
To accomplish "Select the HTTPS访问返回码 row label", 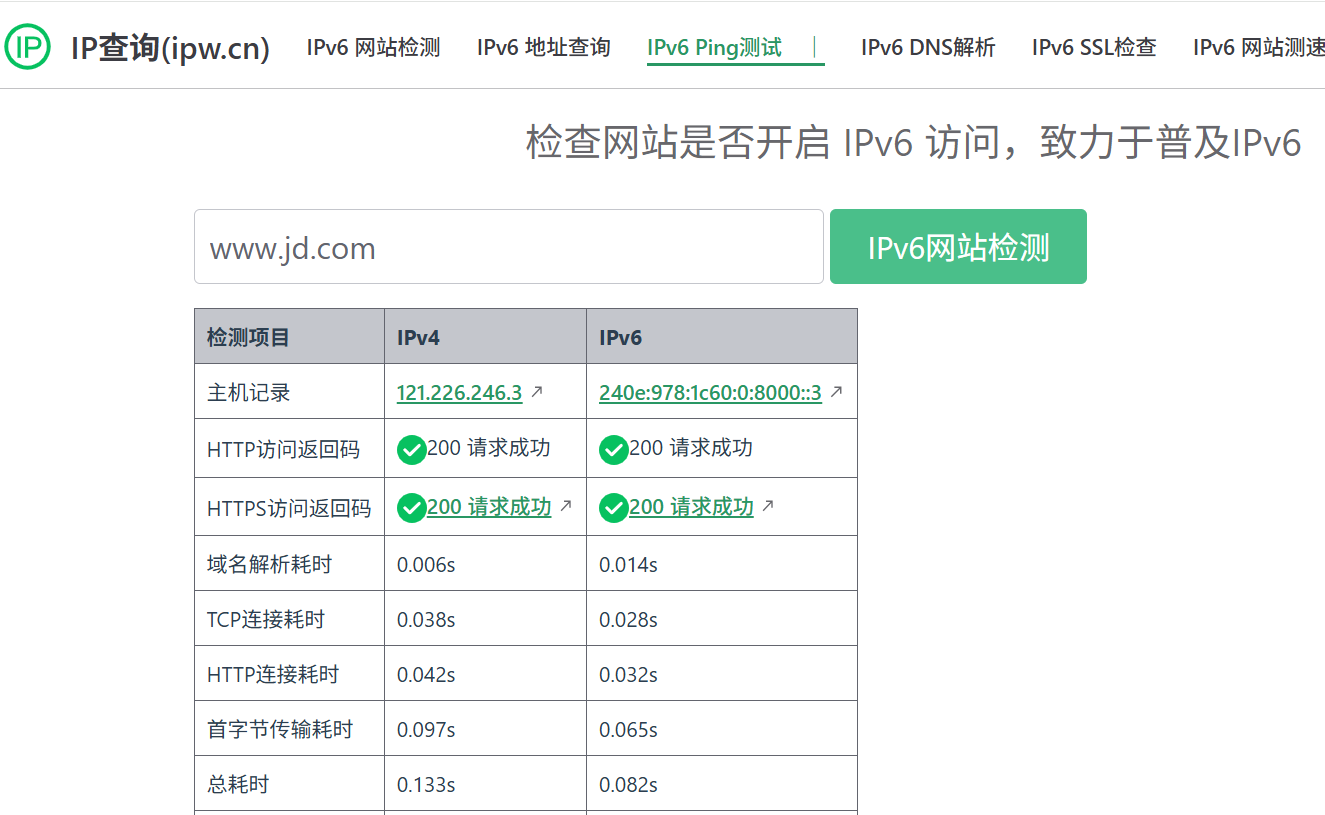I will [x=289, y=508].
